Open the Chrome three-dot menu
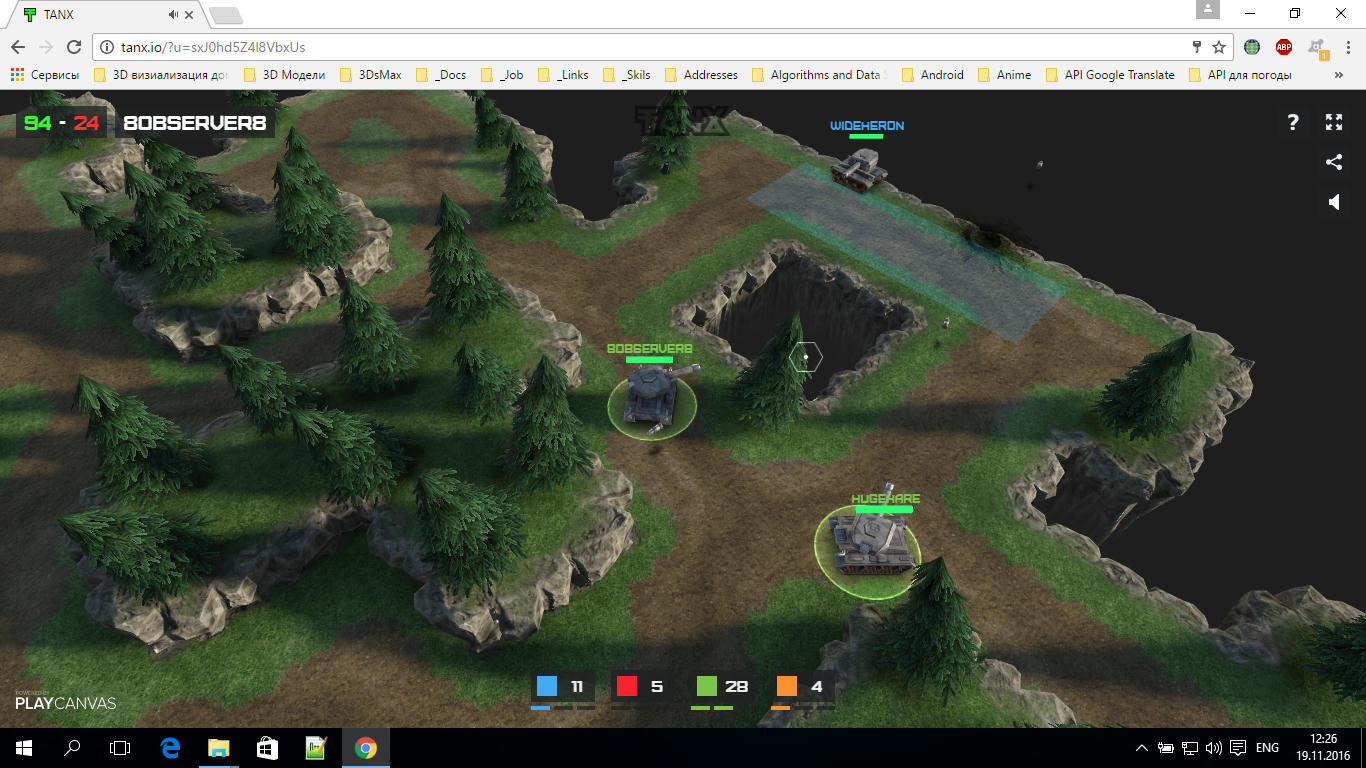Viewport: 1366px width, 768px height. pos(1347,47)
